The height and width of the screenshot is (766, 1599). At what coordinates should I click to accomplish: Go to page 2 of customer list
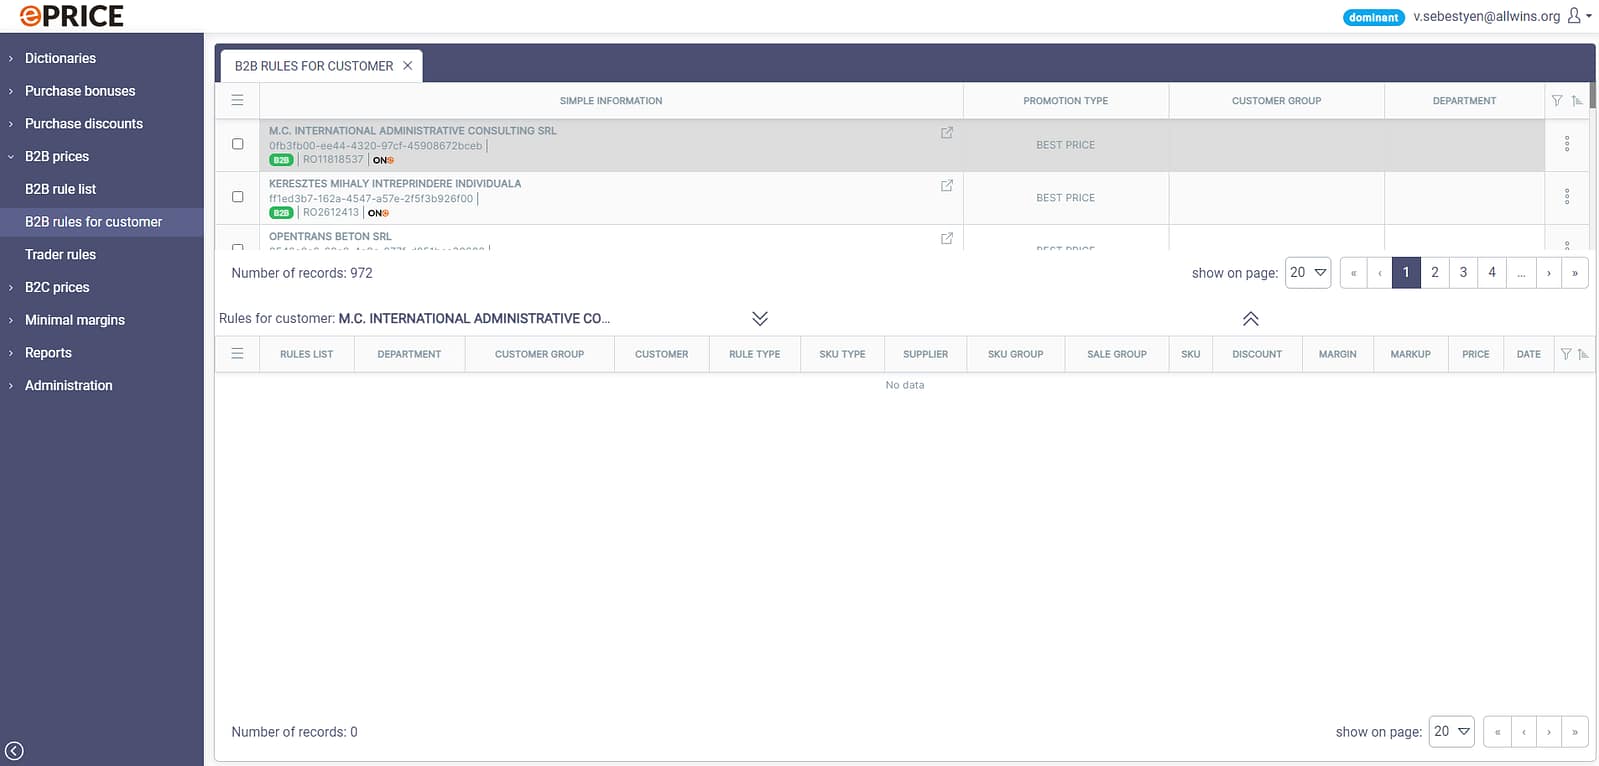pyautogui.click(x=1434, y=273)
